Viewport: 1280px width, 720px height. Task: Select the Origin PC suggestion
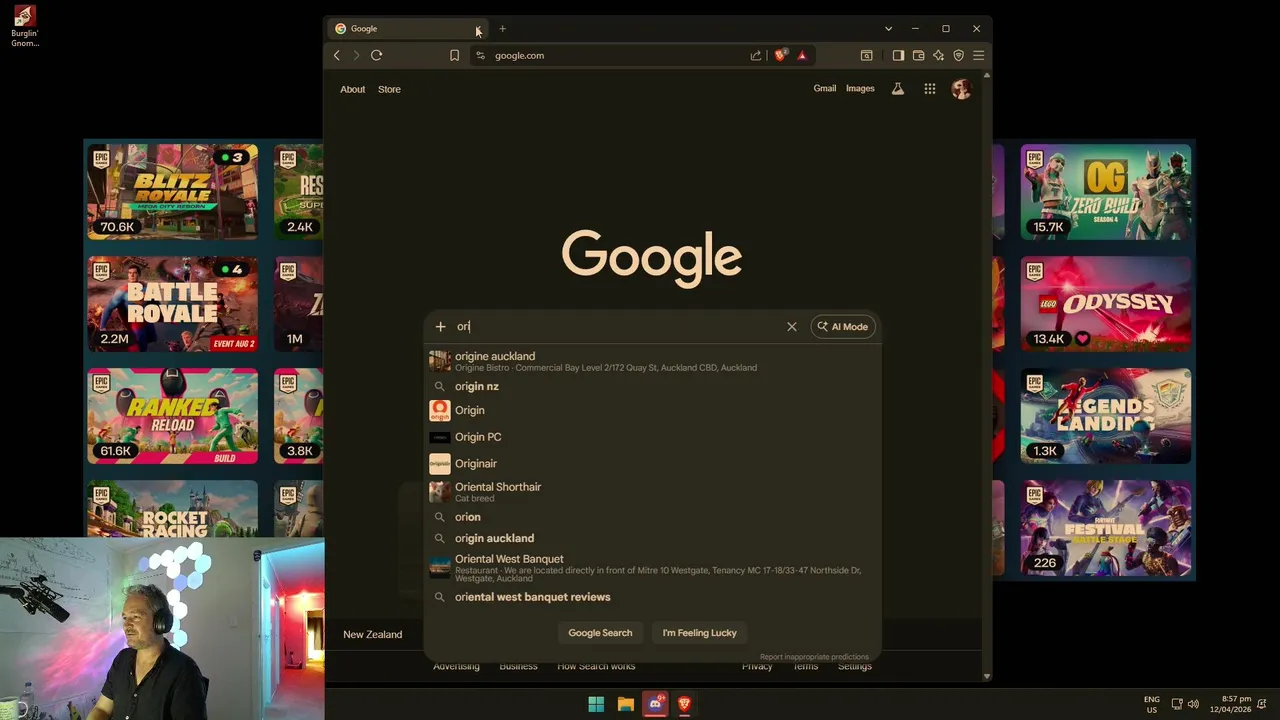click(652, 437)
